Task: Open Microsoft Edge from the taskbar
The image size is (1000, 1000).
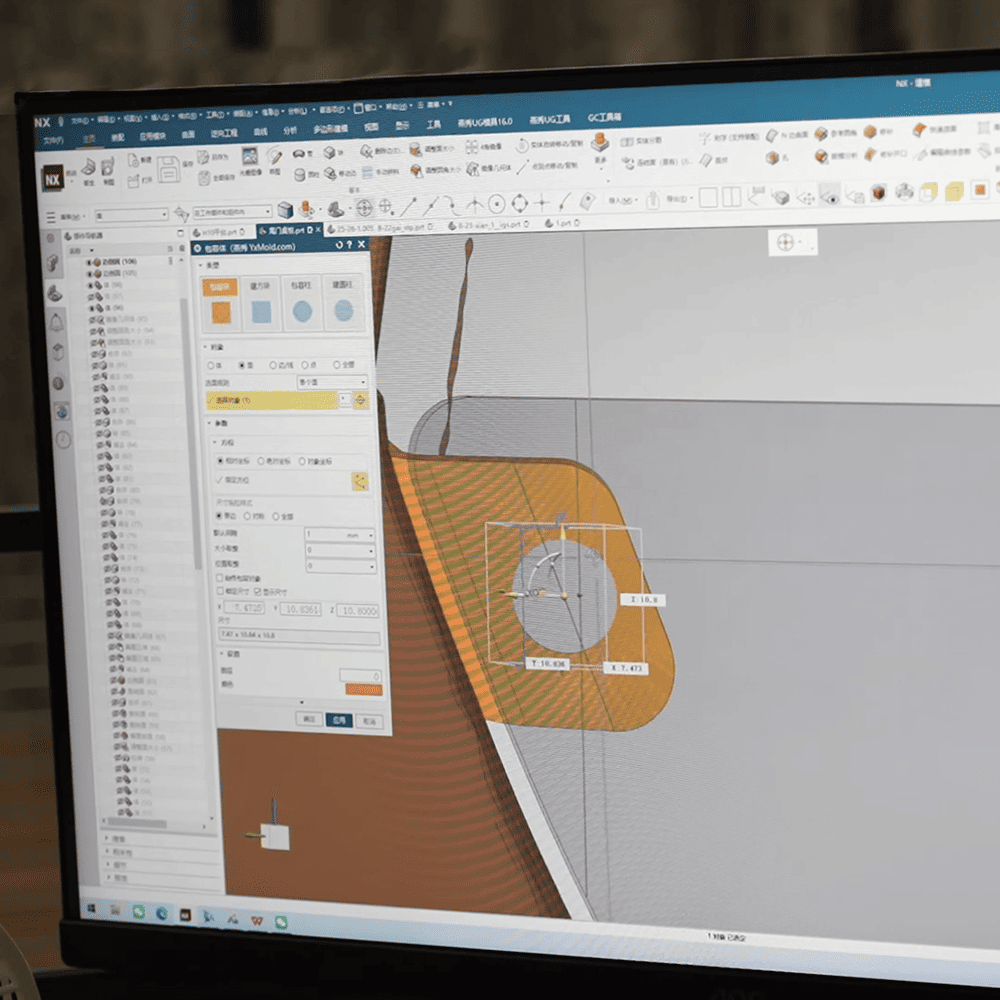Action: point(162,913)
